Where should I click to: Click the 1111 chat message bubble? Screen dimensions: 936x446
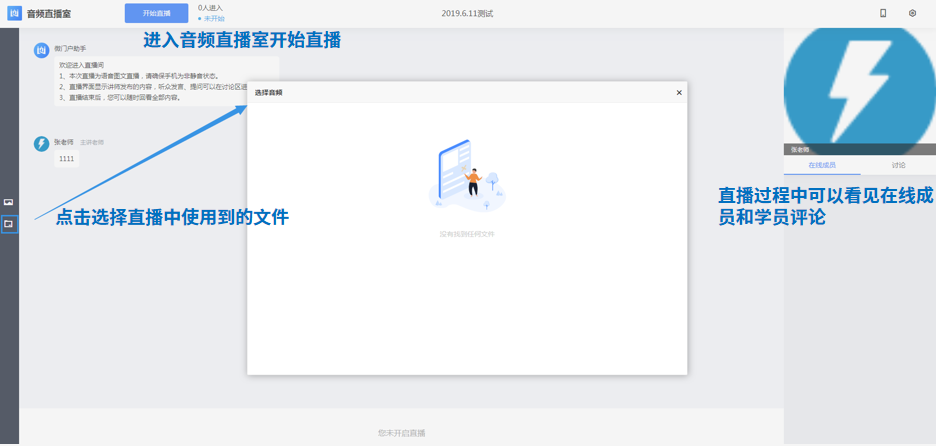tap(67, 159)
